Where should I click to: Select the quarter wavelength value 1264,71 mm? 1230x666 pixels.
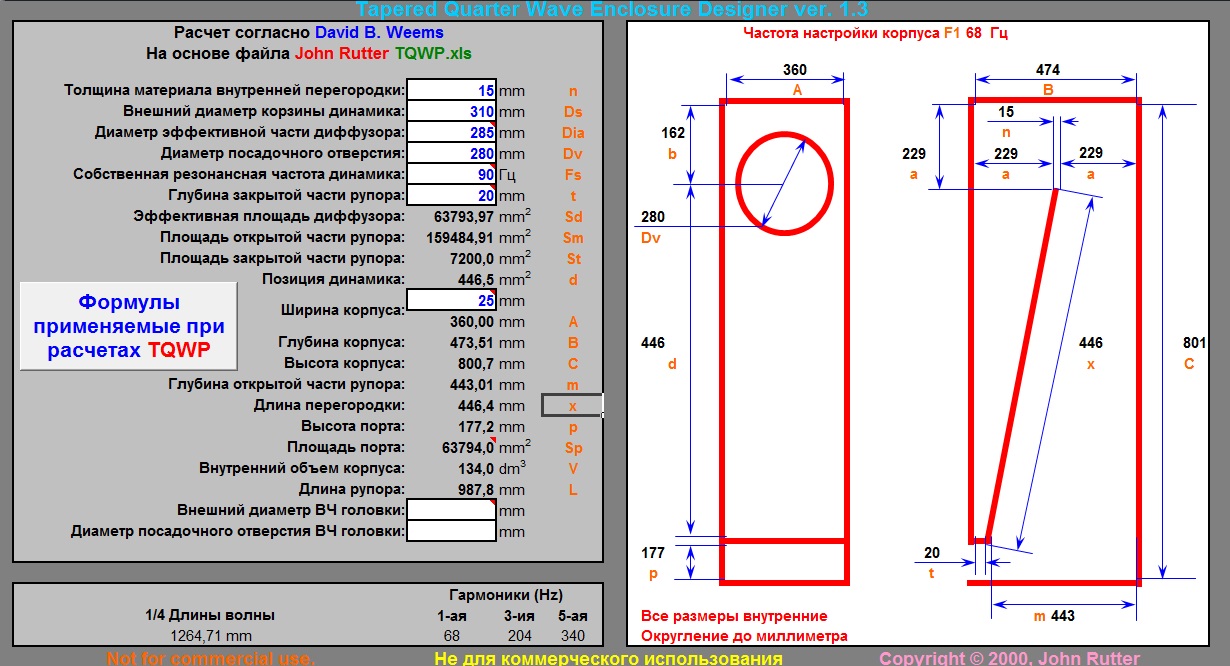(x=198, y=636)
